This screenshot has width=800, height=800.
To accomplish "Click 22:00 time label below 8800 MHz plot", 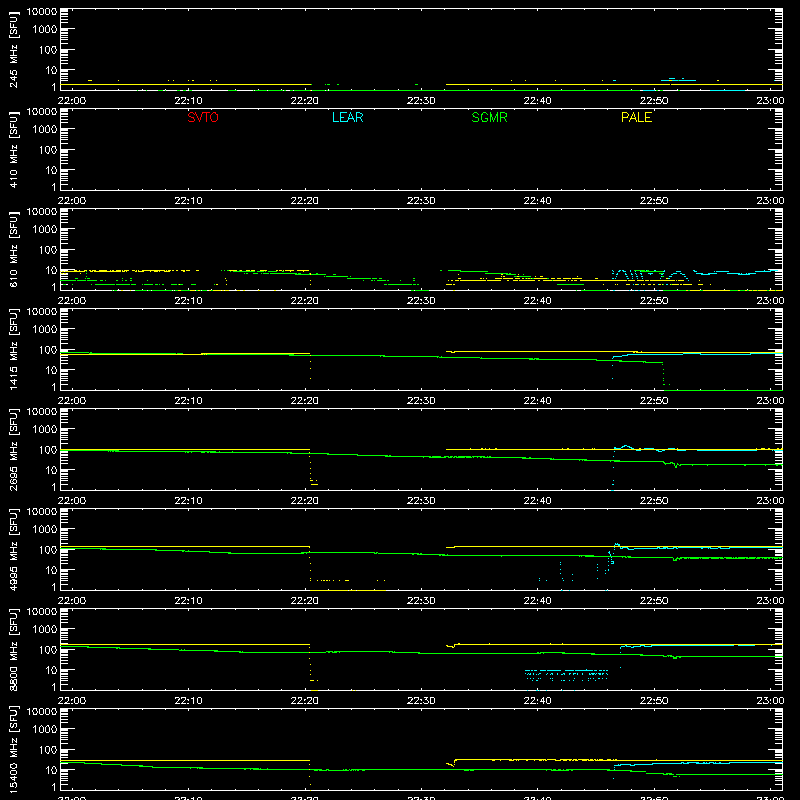I will pyautogui.click(x=72, y=701).
